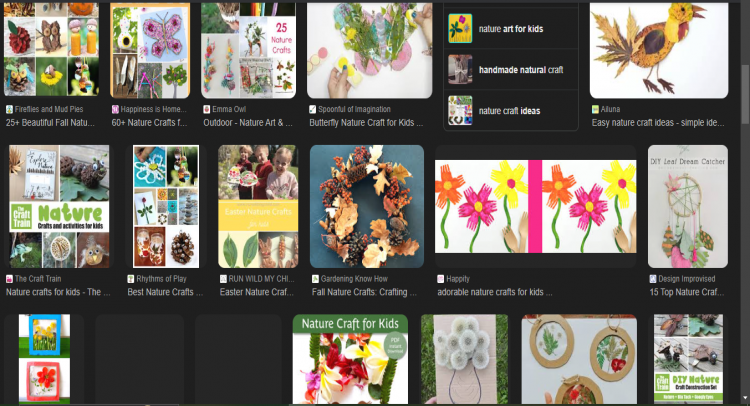Select the 'nature art for kids' suggestion
The width and height of the screenshot is (750, 406).
511,29
